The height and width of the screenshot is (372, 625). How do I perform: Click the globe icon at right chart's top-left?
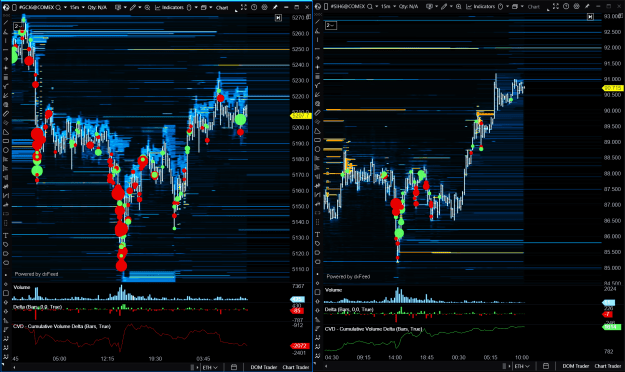point(318,6)
